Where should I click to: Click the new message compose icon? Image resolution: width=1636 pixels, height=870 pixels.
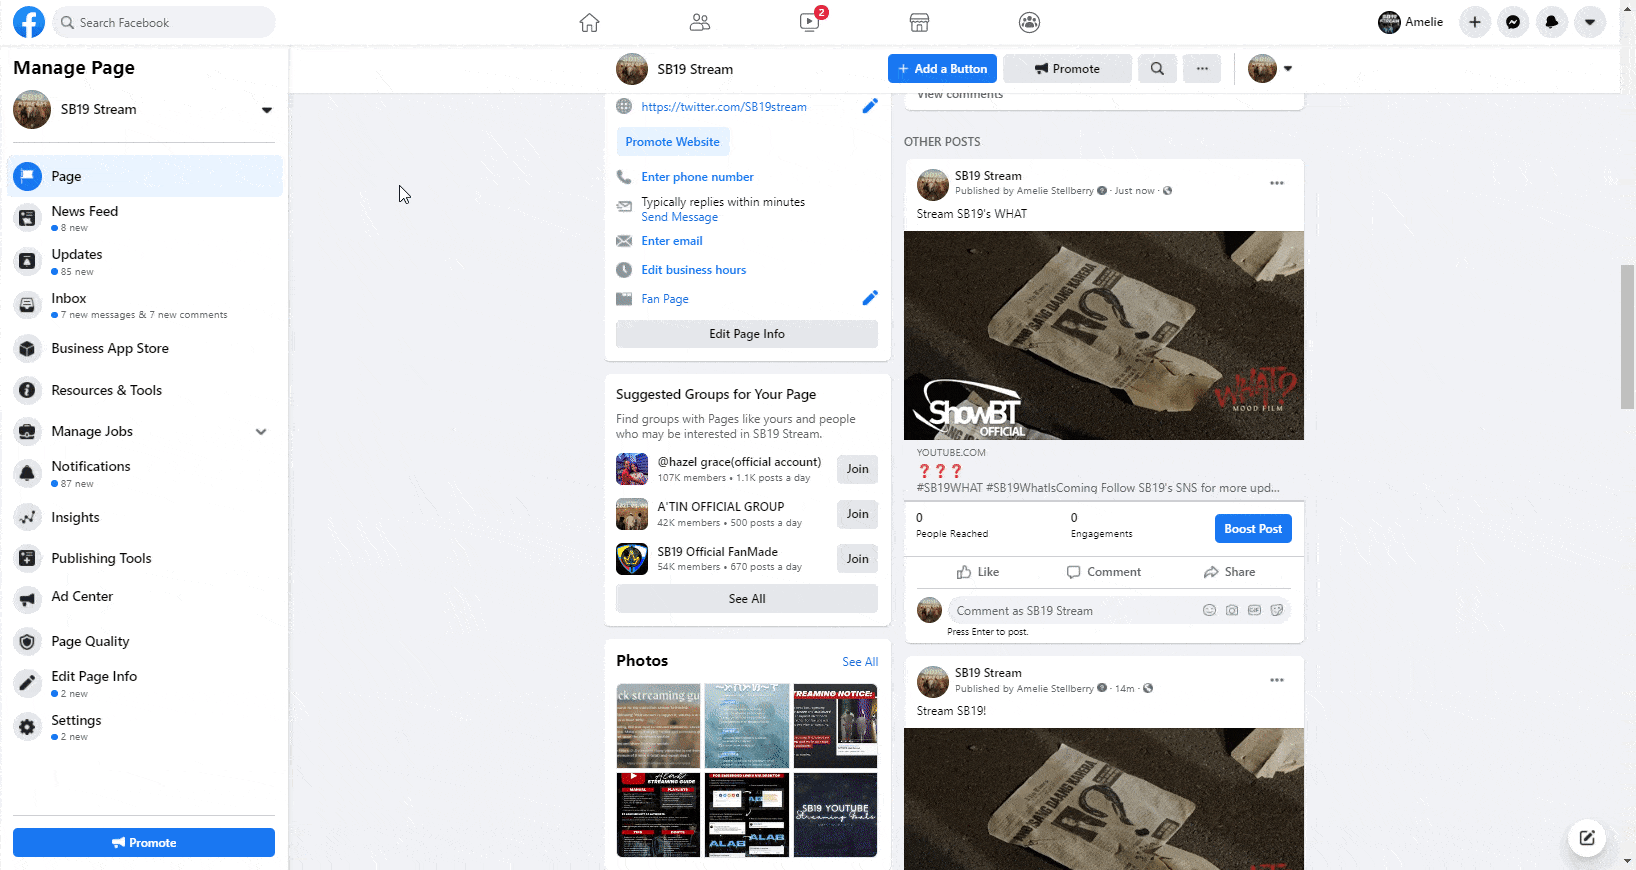(x=1587, y=838)
